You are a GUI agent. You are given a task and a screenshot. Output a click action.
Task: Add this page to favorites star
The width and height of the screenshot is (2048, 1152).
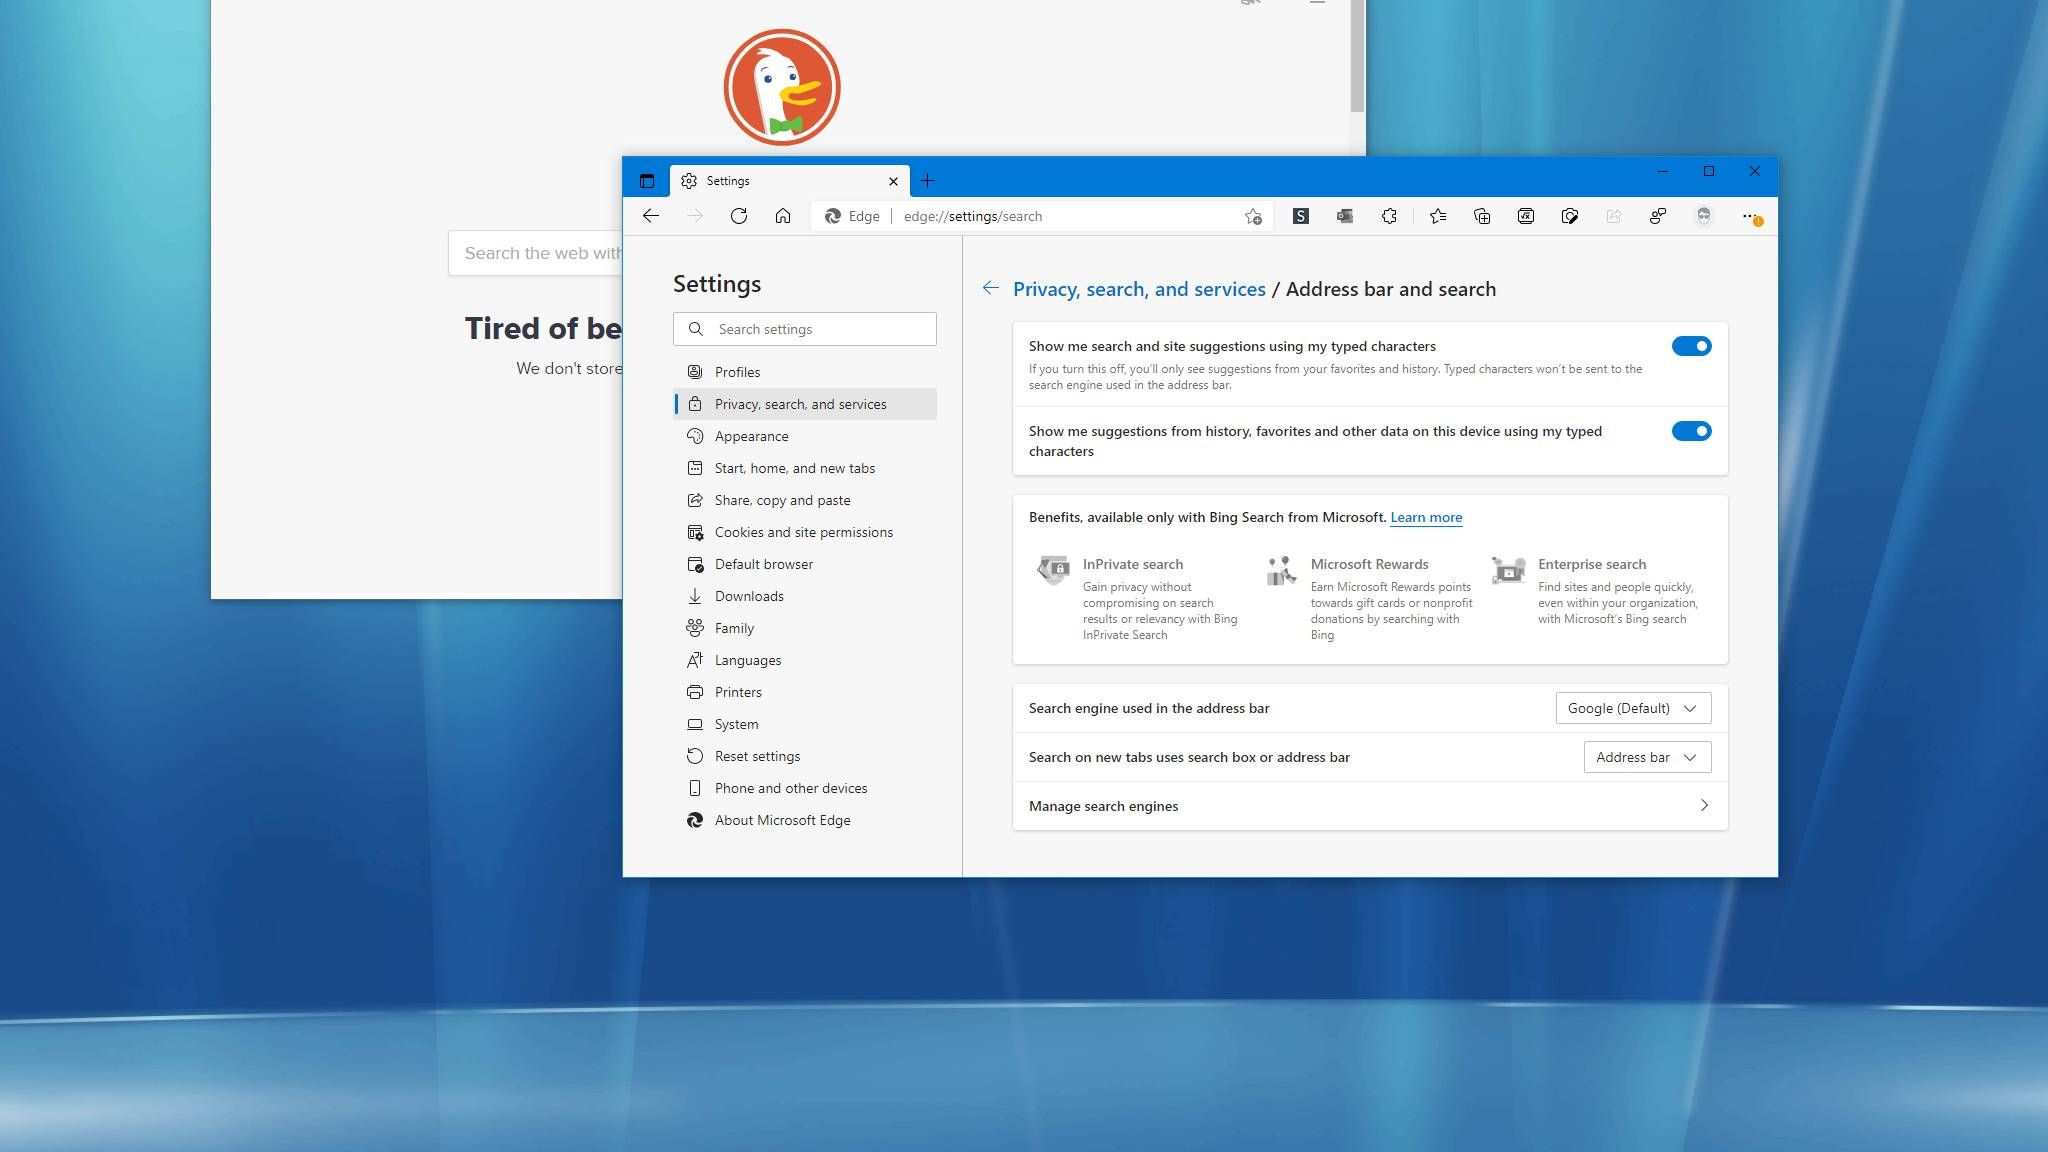tap(1253, 216)
